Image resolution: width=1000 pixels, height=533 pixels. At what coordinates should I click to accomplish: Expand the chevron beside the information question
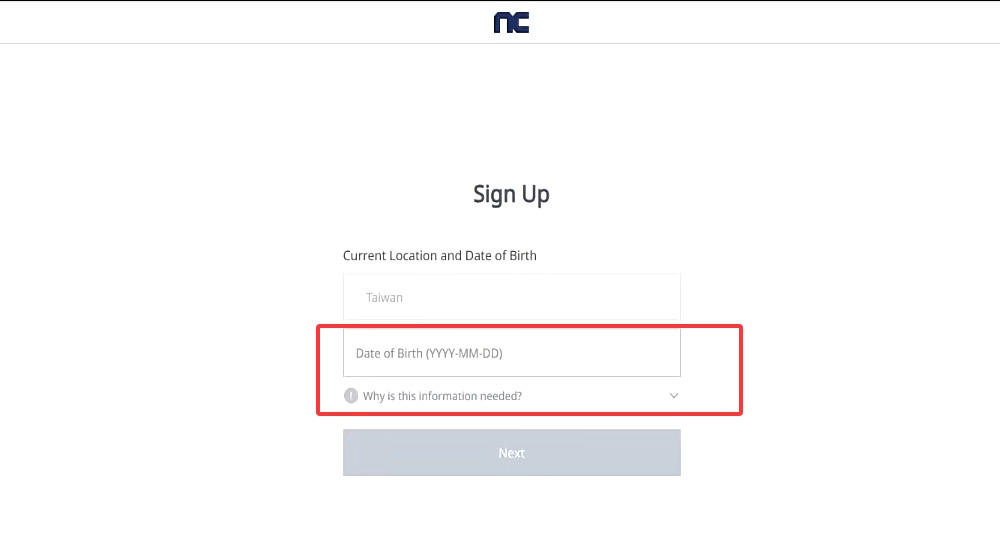pyautogui.click(x=673, y=396)
